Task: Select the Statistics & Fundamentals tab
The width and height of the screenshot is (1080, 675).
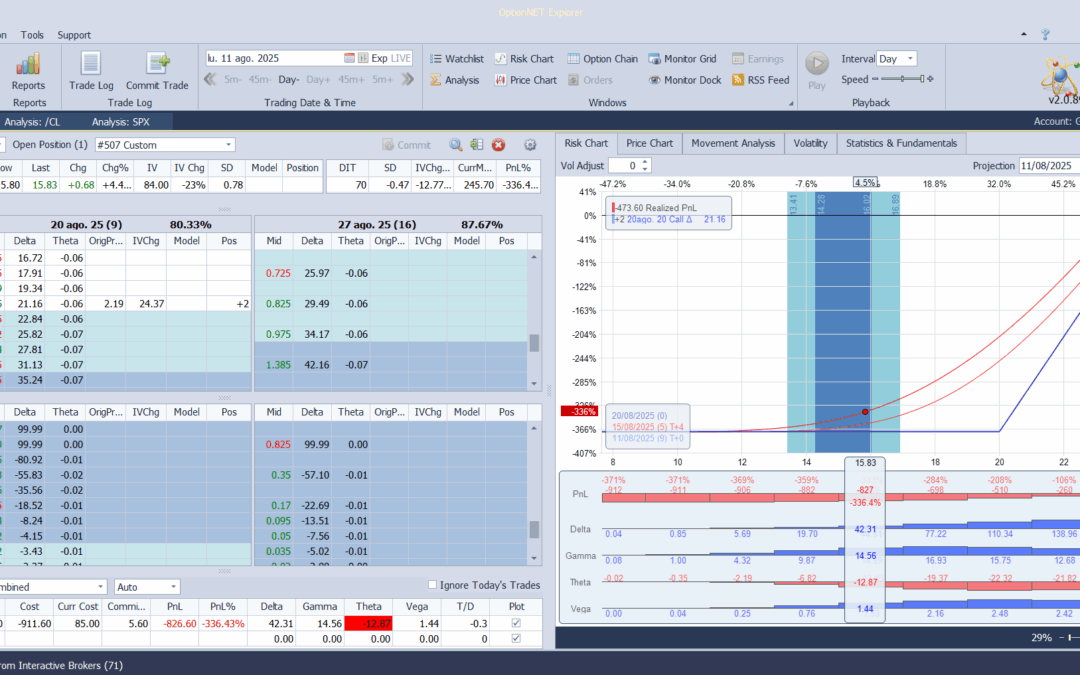Action: tap(901, 143)
